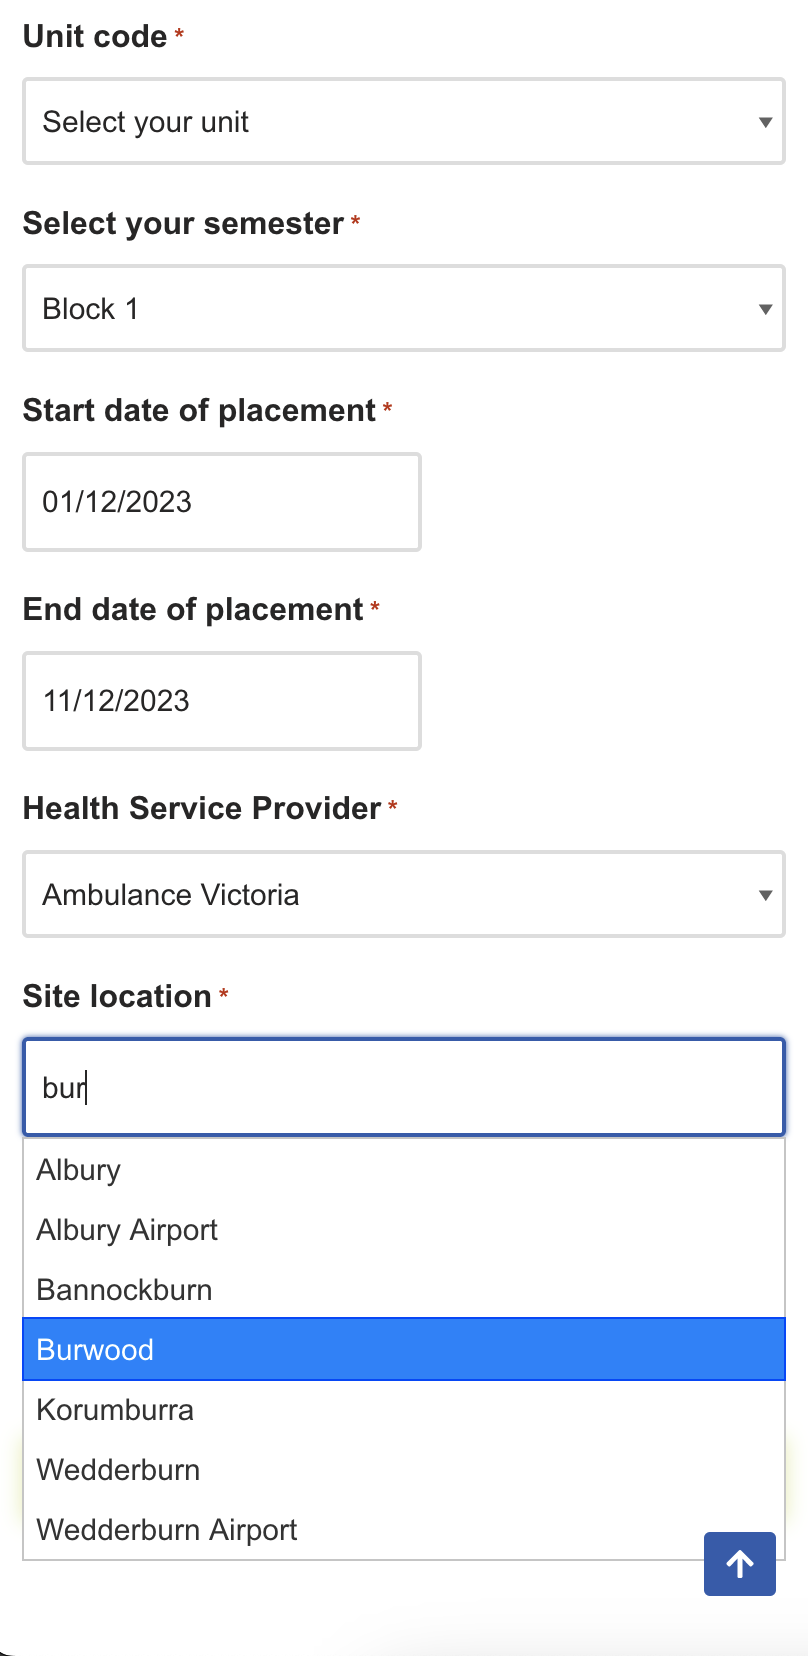This screenshot has width=808, height=1656.
Task: Select the highlighted Burwood option
Action: click(x=95, y=1350)
